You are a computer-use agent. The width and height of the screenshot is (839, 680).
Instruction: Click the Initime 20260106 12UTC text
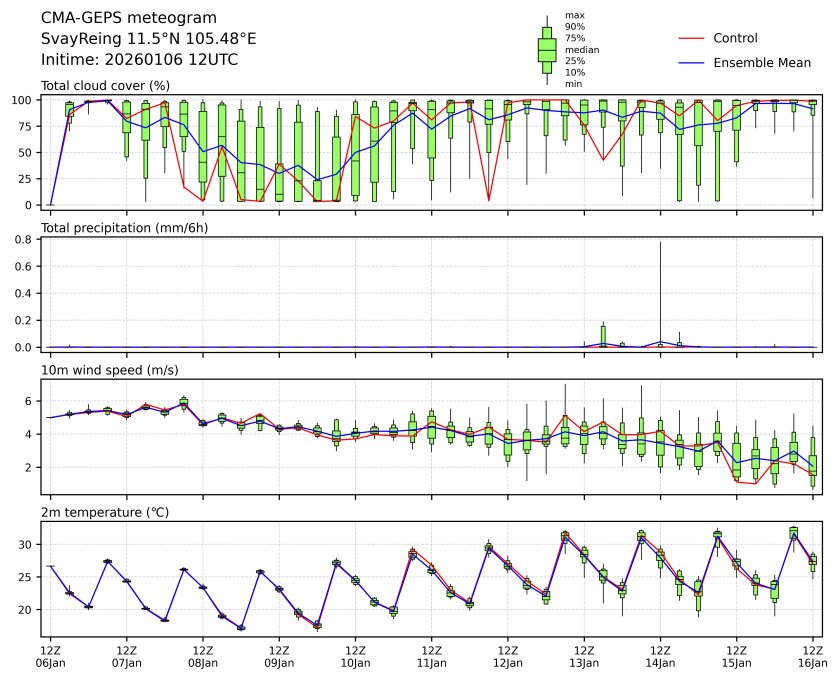[x=139, y=60]
